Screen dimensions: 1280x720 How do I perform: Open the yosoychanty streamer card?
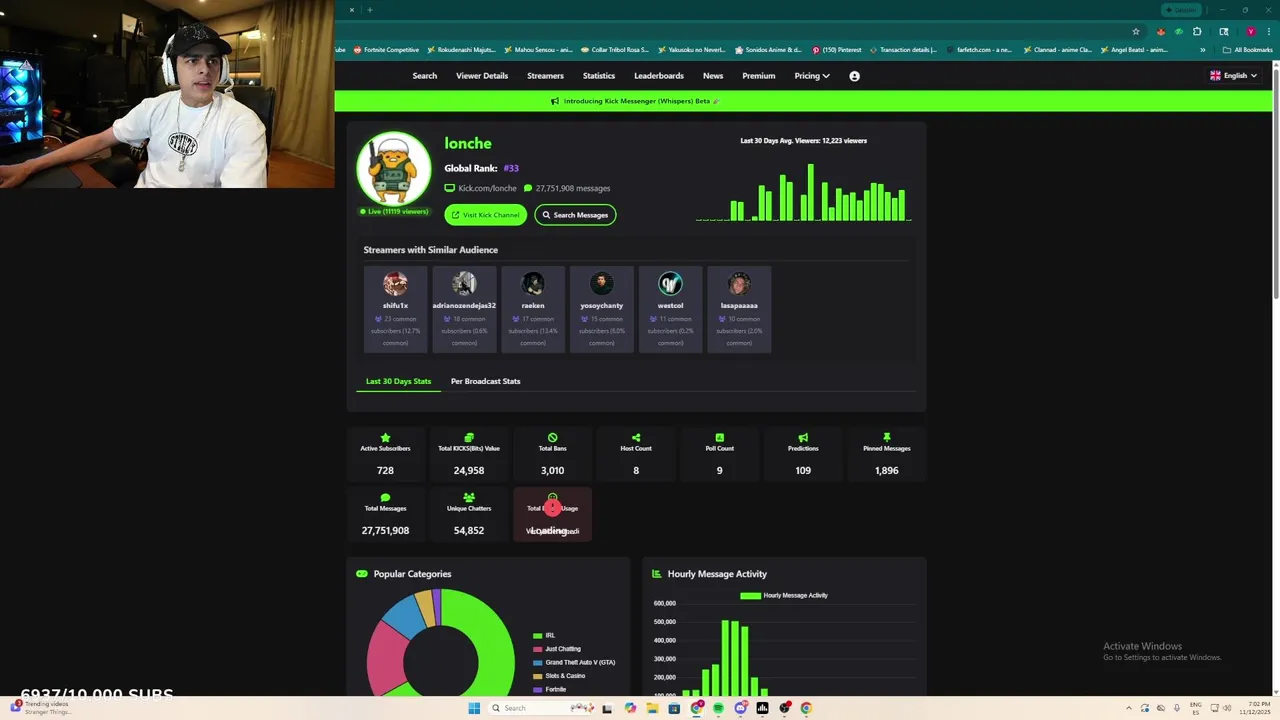[602, 309]
